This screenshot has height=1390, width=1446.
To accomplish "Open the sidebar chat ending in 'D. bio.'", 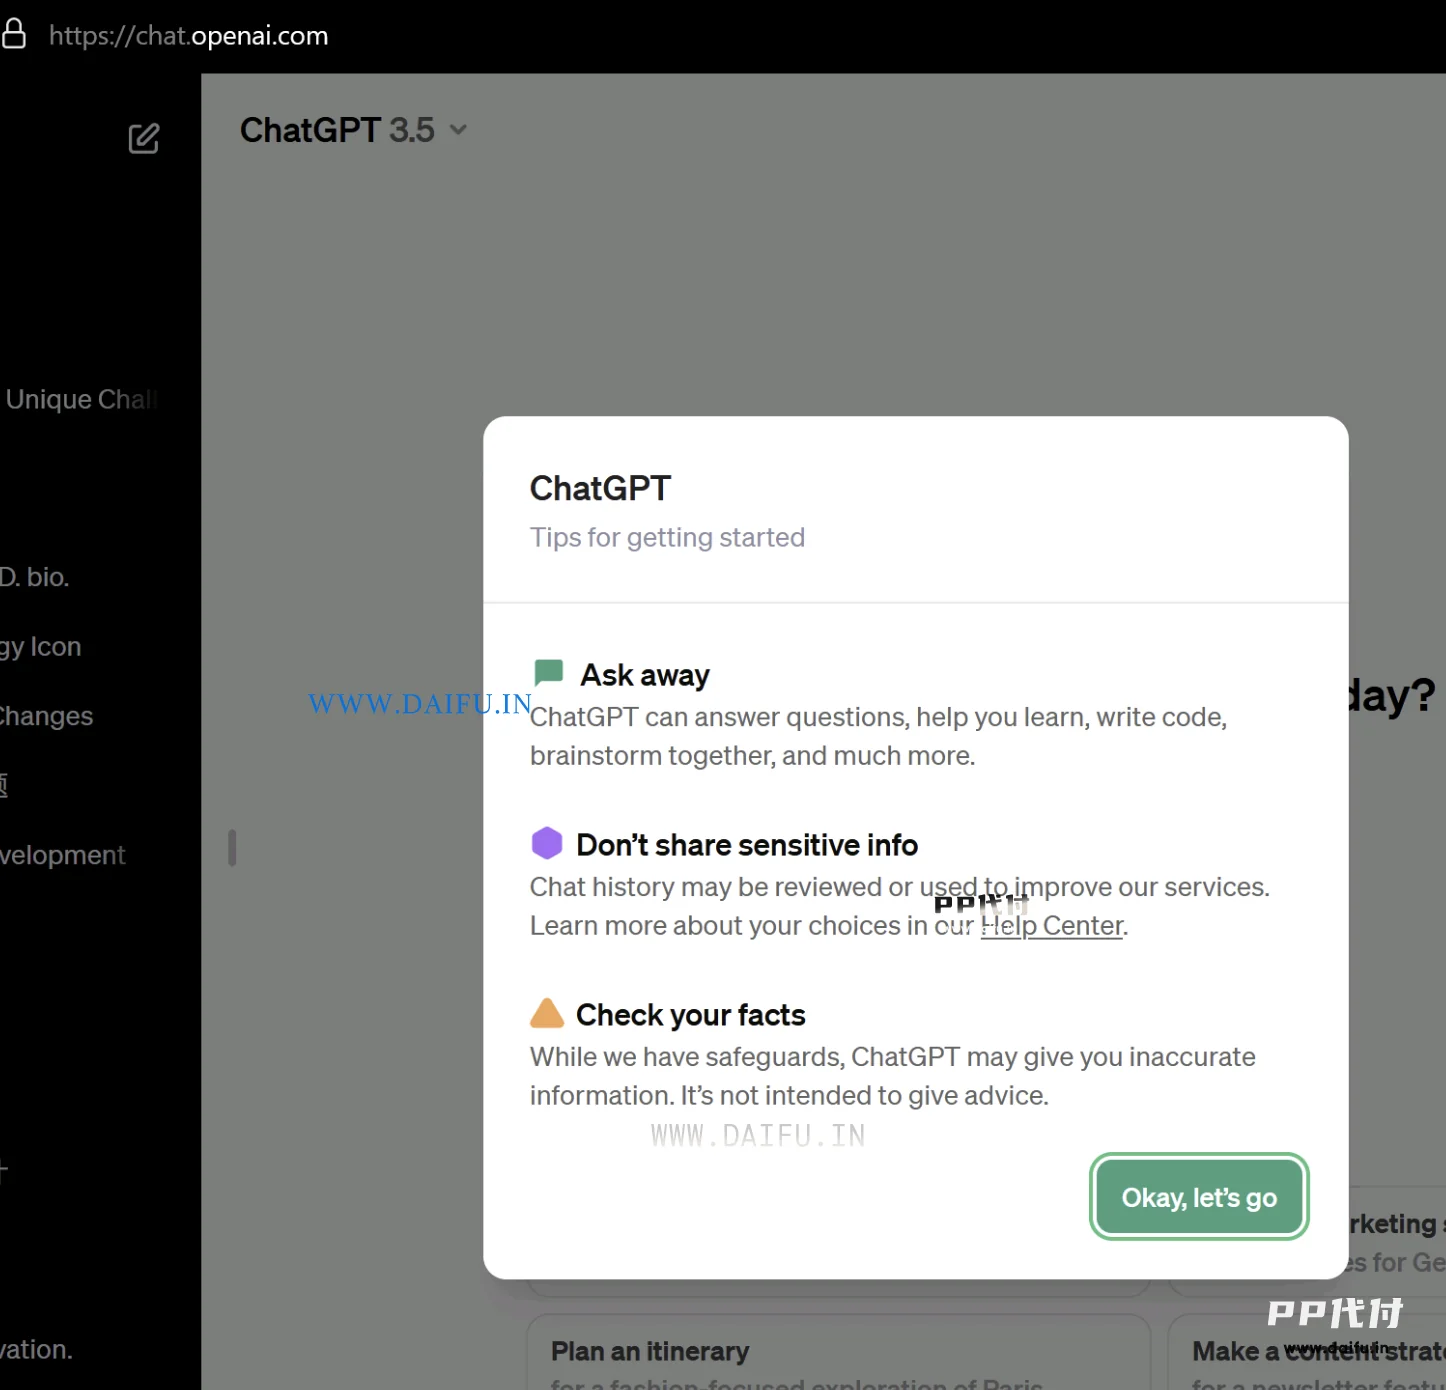I will pos(35,577).
